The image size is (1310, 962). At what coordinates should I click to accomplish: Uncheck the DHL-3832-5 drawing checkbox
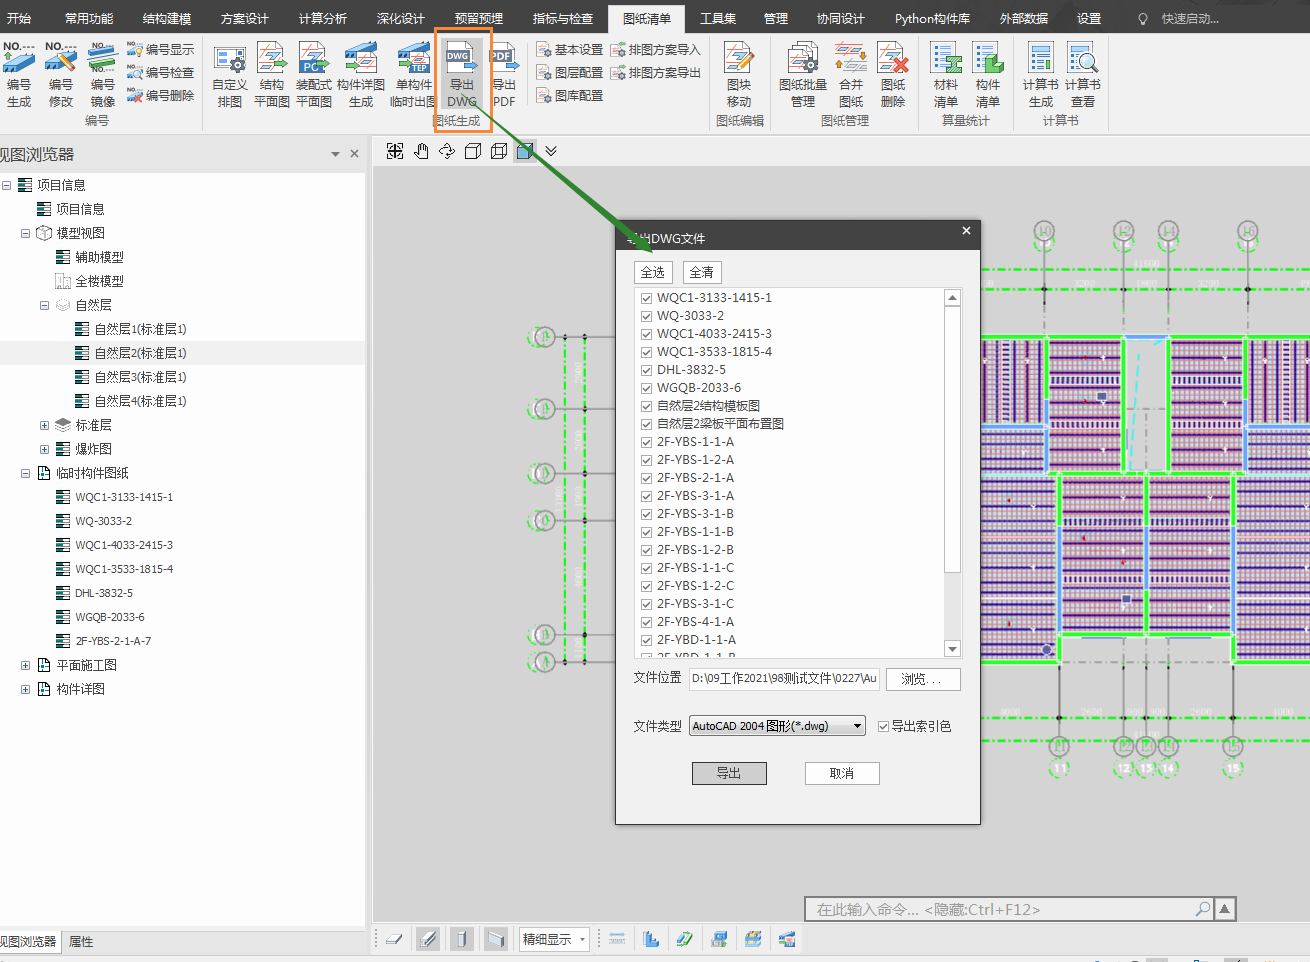[x=647, y=370]
